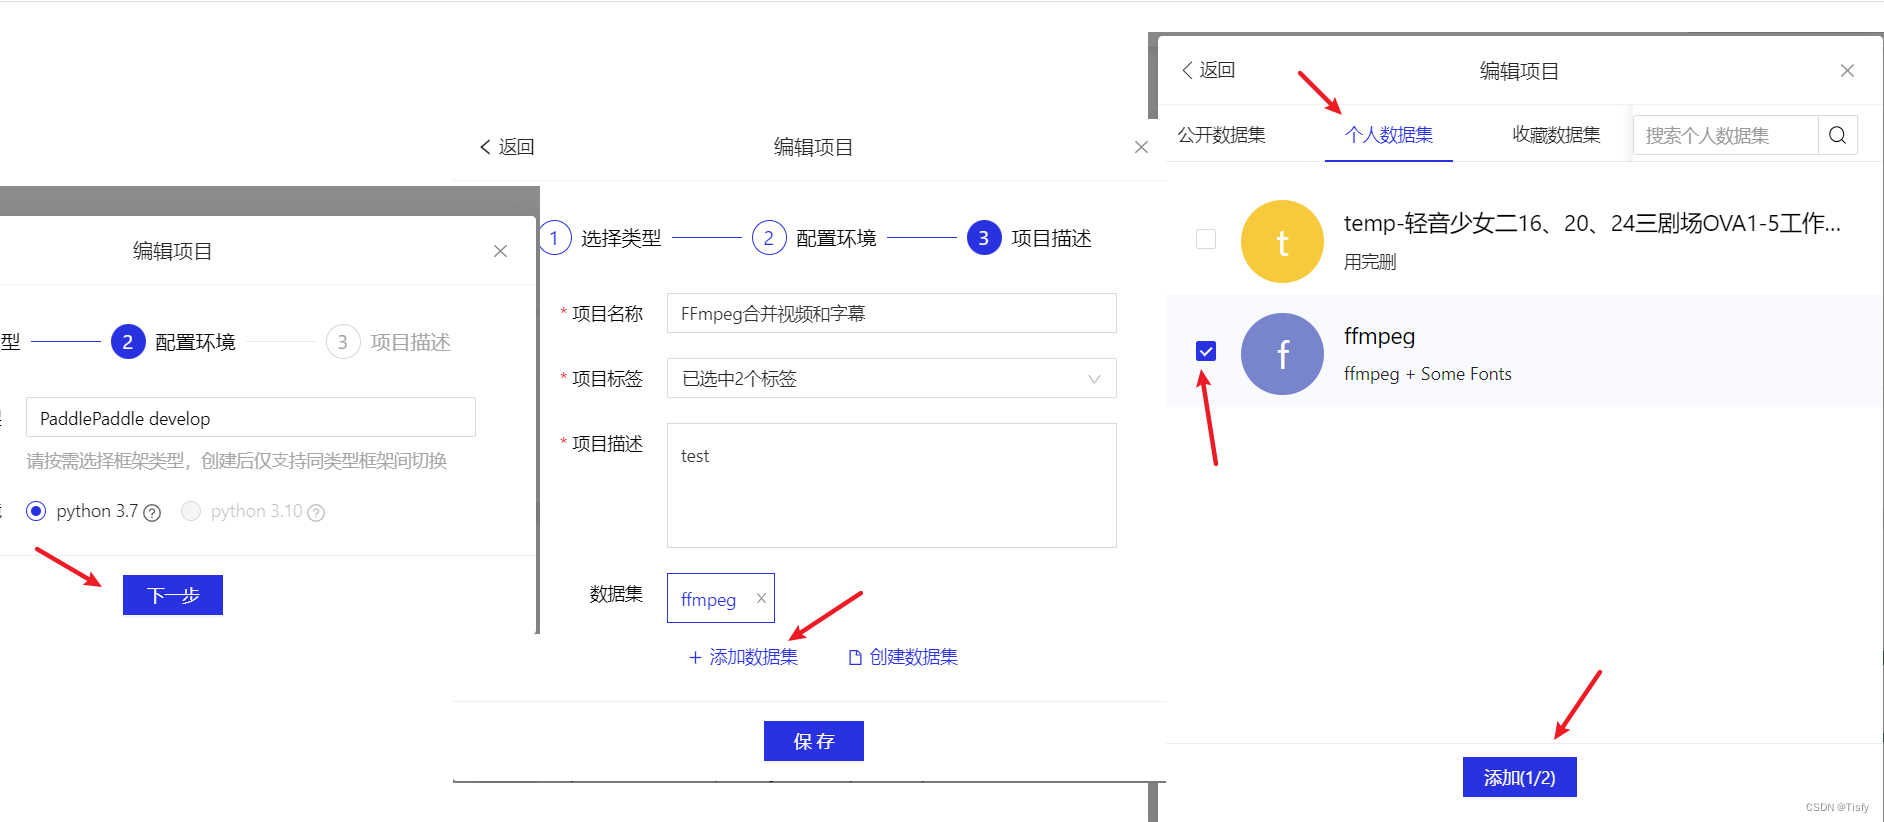The image size is (1884, 822).
Task: Click step 1 选择类型 in middle dialog
Action: (602, 238)
